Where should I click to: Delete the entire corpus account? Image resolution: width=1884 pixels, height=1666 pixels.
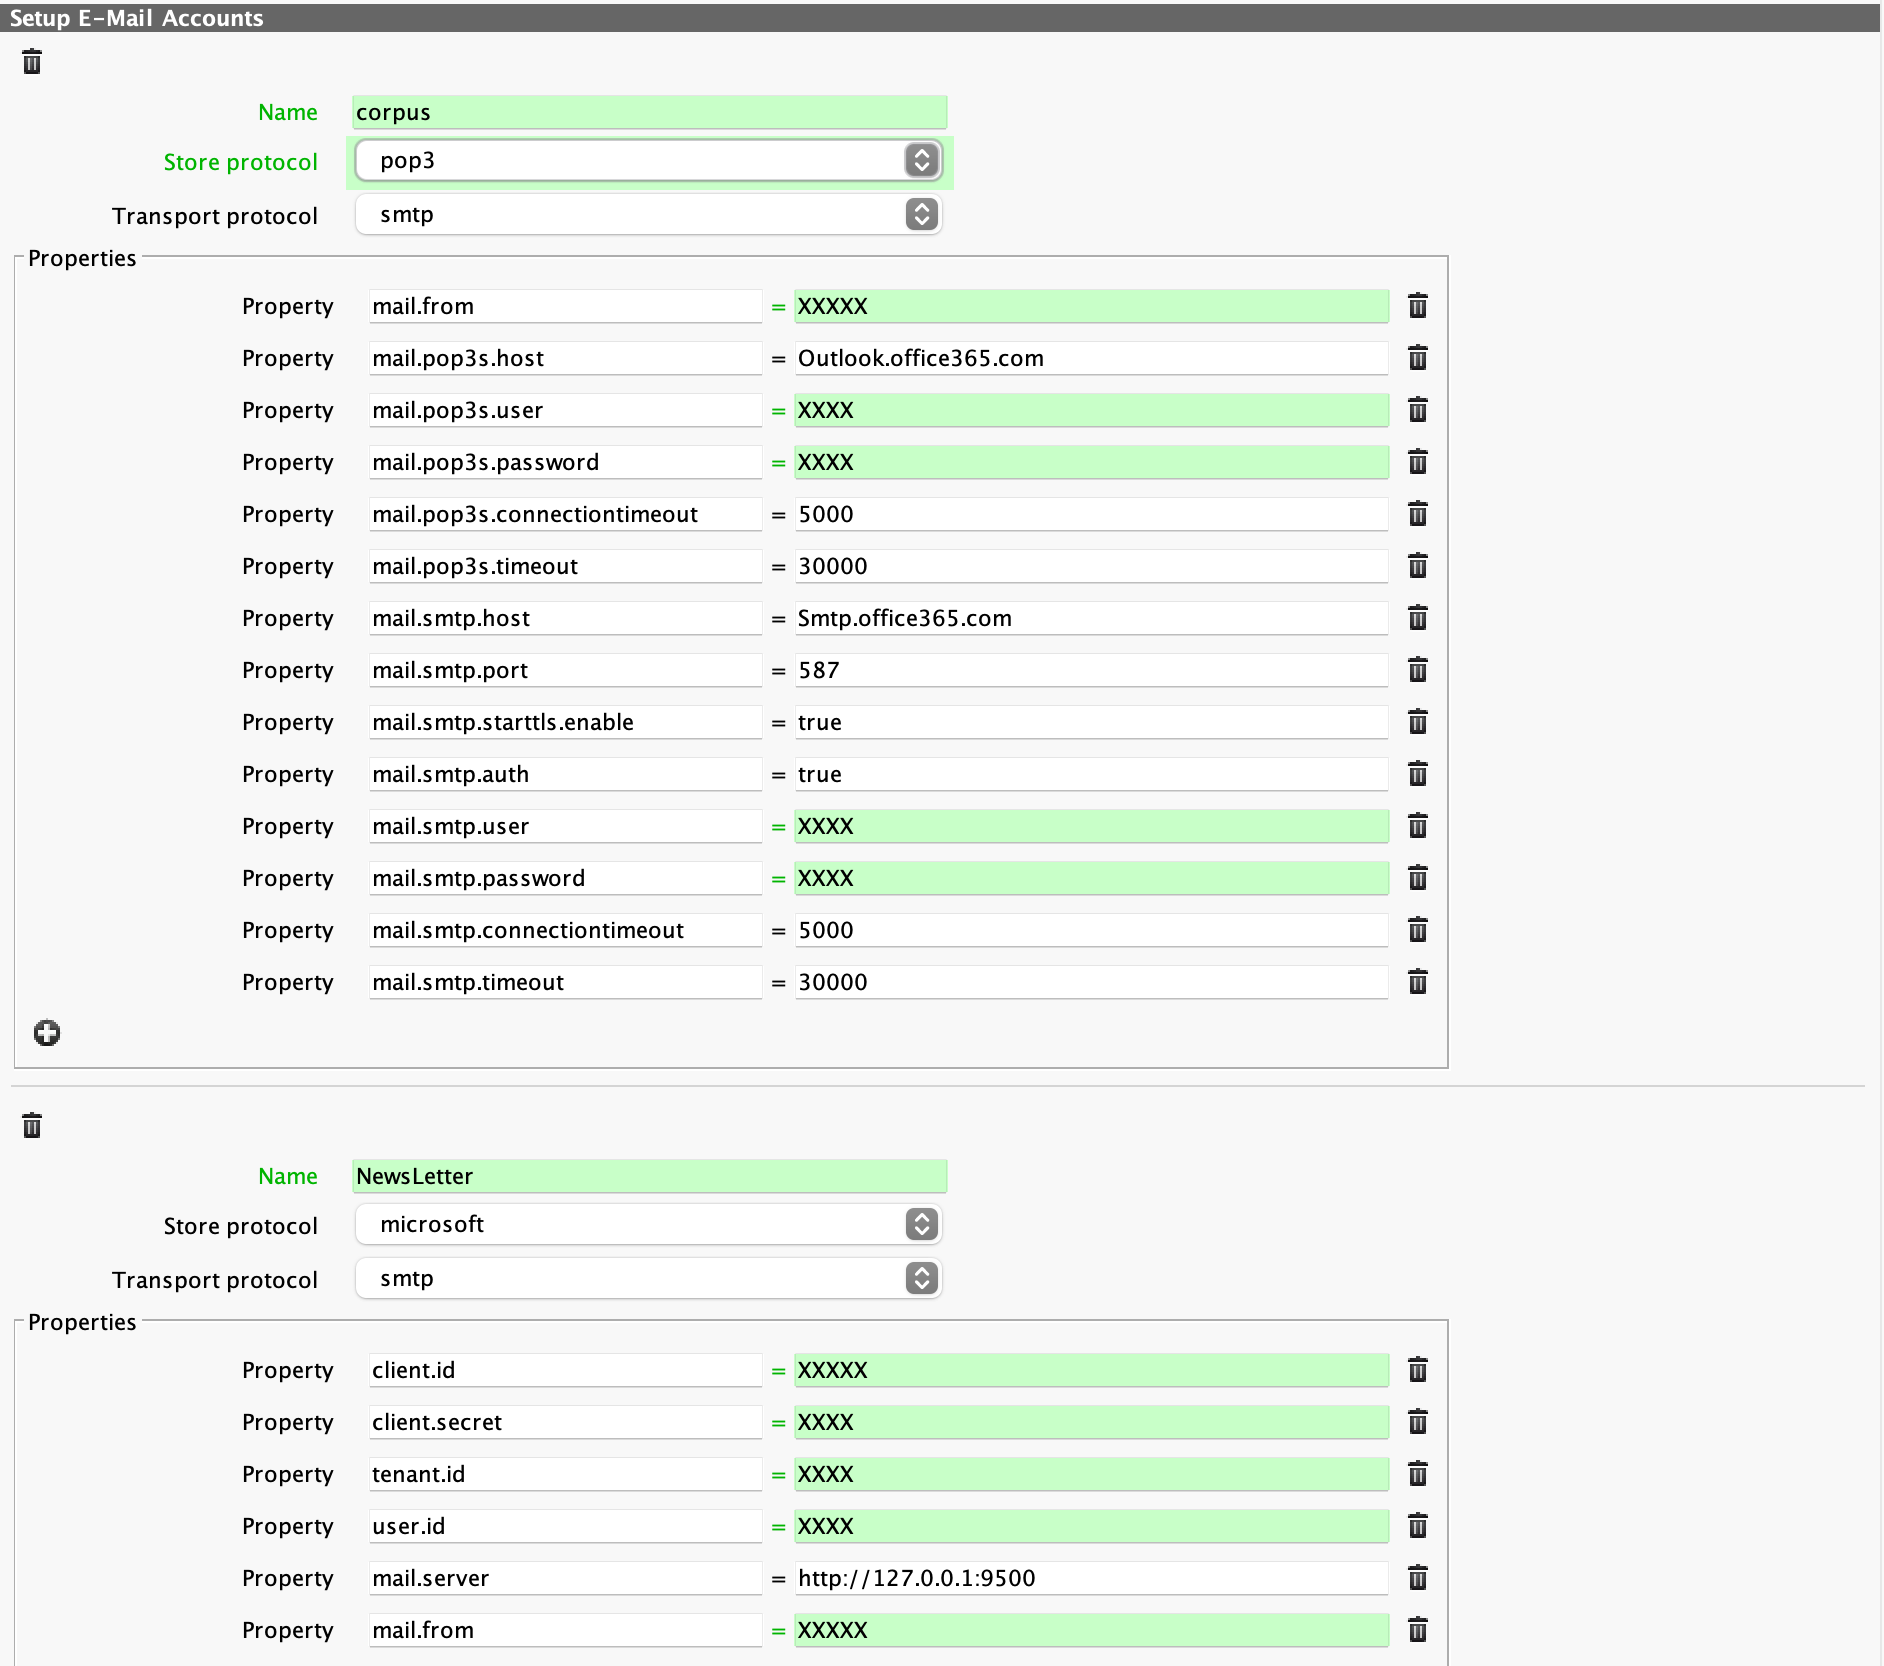coord(33,62)
